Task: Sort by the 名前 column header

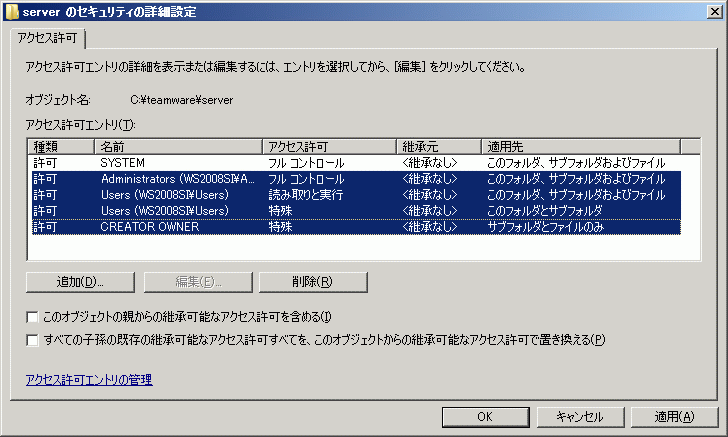Action: (178, 147)
